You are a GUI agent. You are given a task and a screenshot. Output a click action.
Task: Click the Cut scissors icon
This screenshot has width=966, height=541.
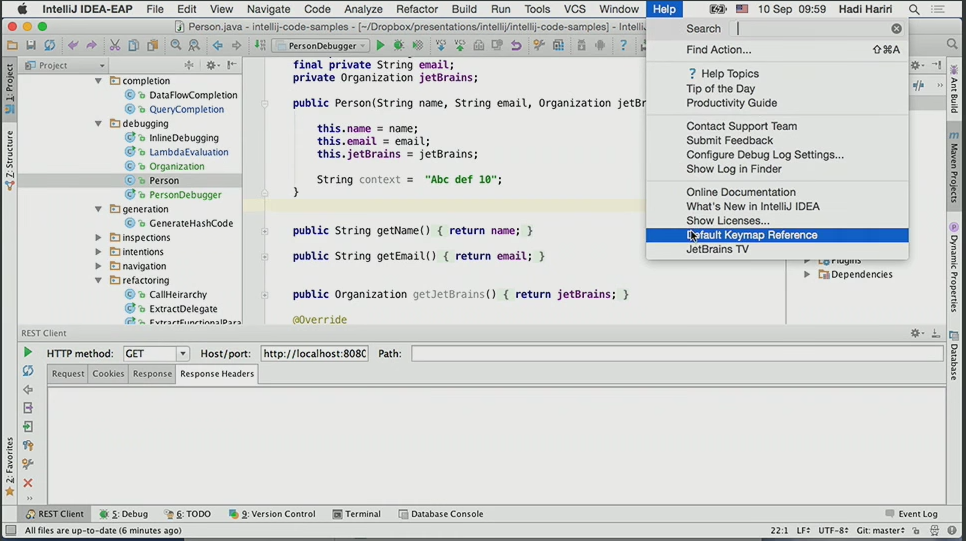tap(115, 46)
